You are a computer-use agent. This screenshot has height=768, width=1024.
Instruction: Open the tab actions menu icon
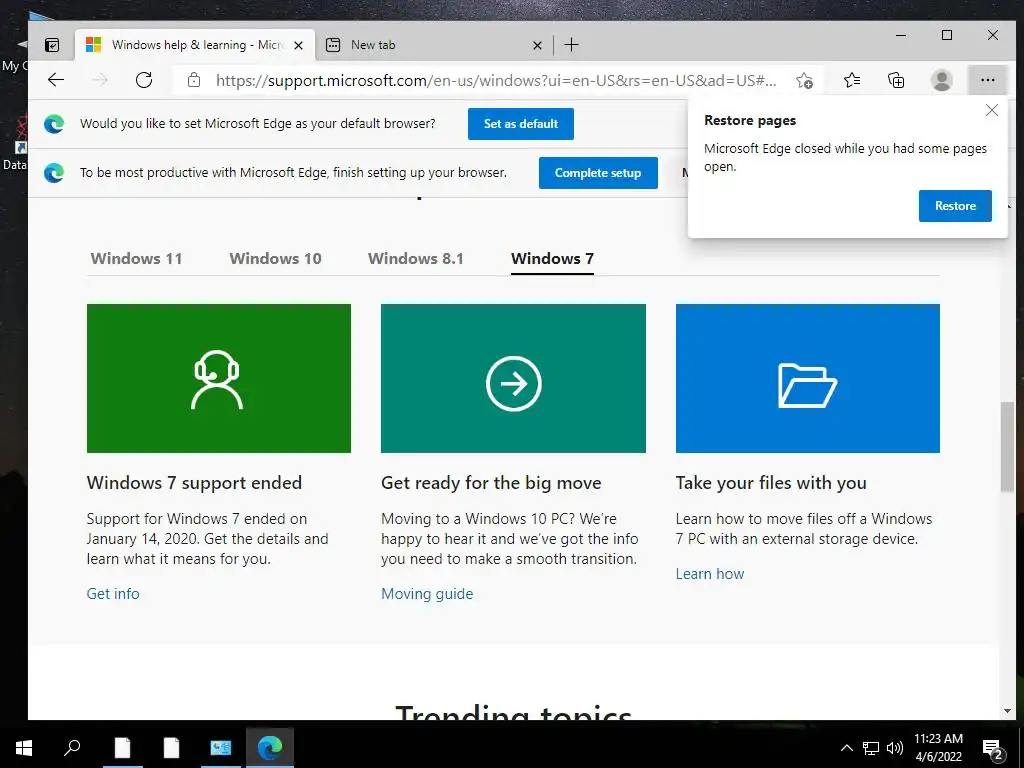coord(52,45)
